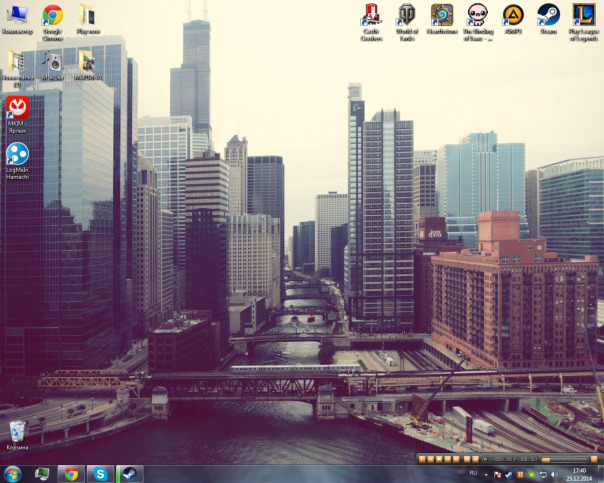This screenshot has height=483, width=604.
Task: Launch World of Tanks shortcut
Action: pos(406,16)
